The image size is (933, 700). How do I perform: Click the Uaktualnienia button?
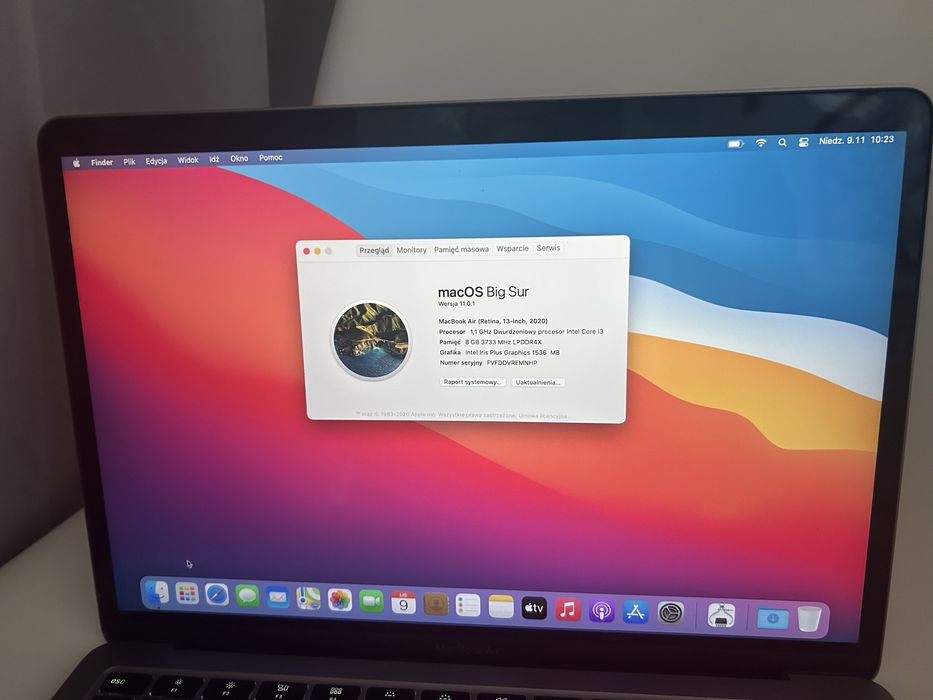537,383
